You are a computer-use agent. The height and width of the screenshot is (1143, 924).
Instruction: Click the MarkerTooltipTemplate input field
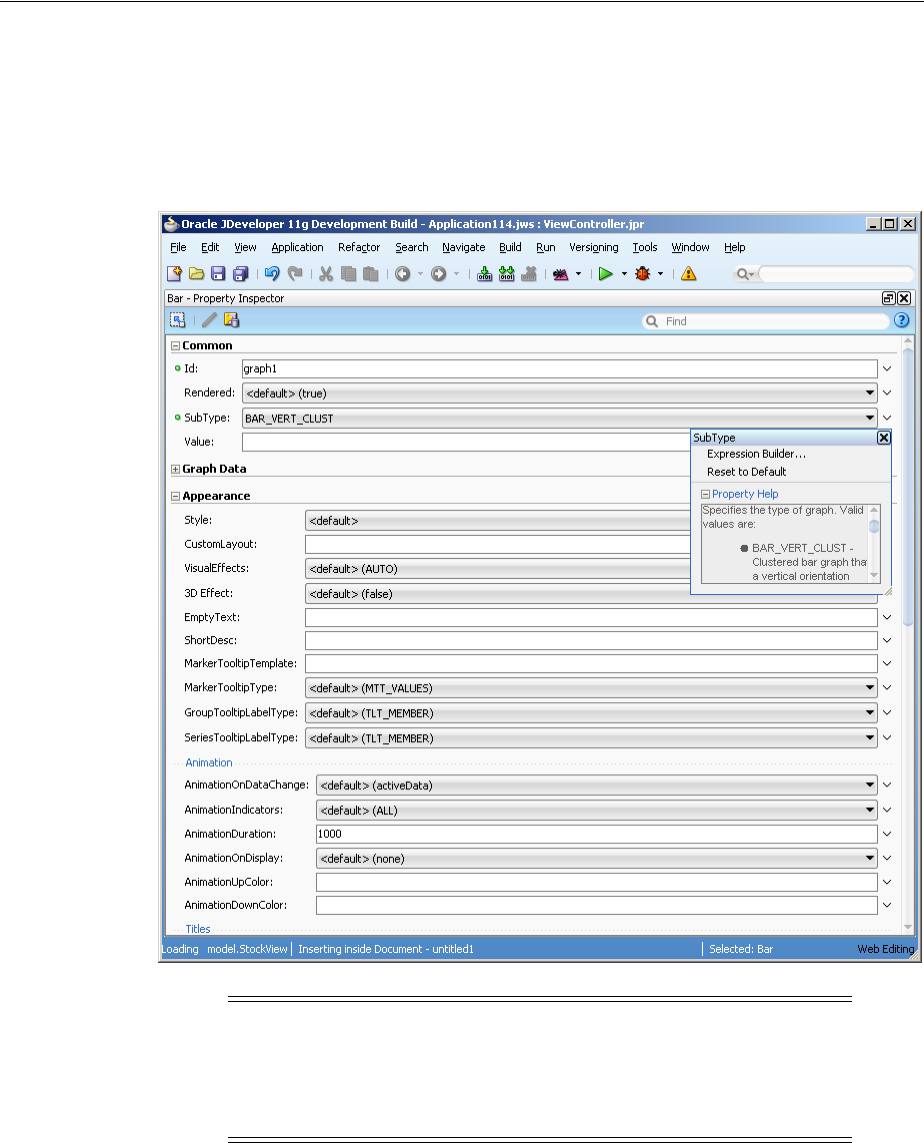point(591,663)
